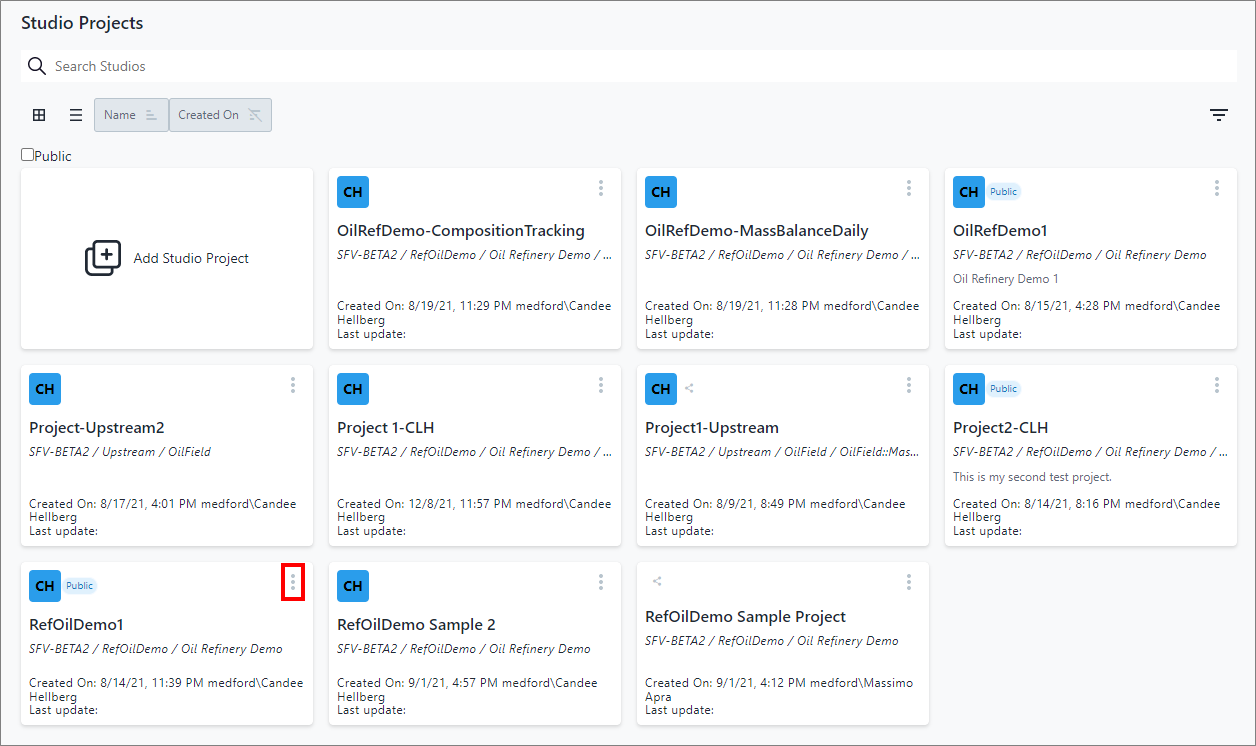Viewport: 1256px width, 746px height.
Task: Click share icon on Project1-Upstream card
Action: tap(689, 389)
